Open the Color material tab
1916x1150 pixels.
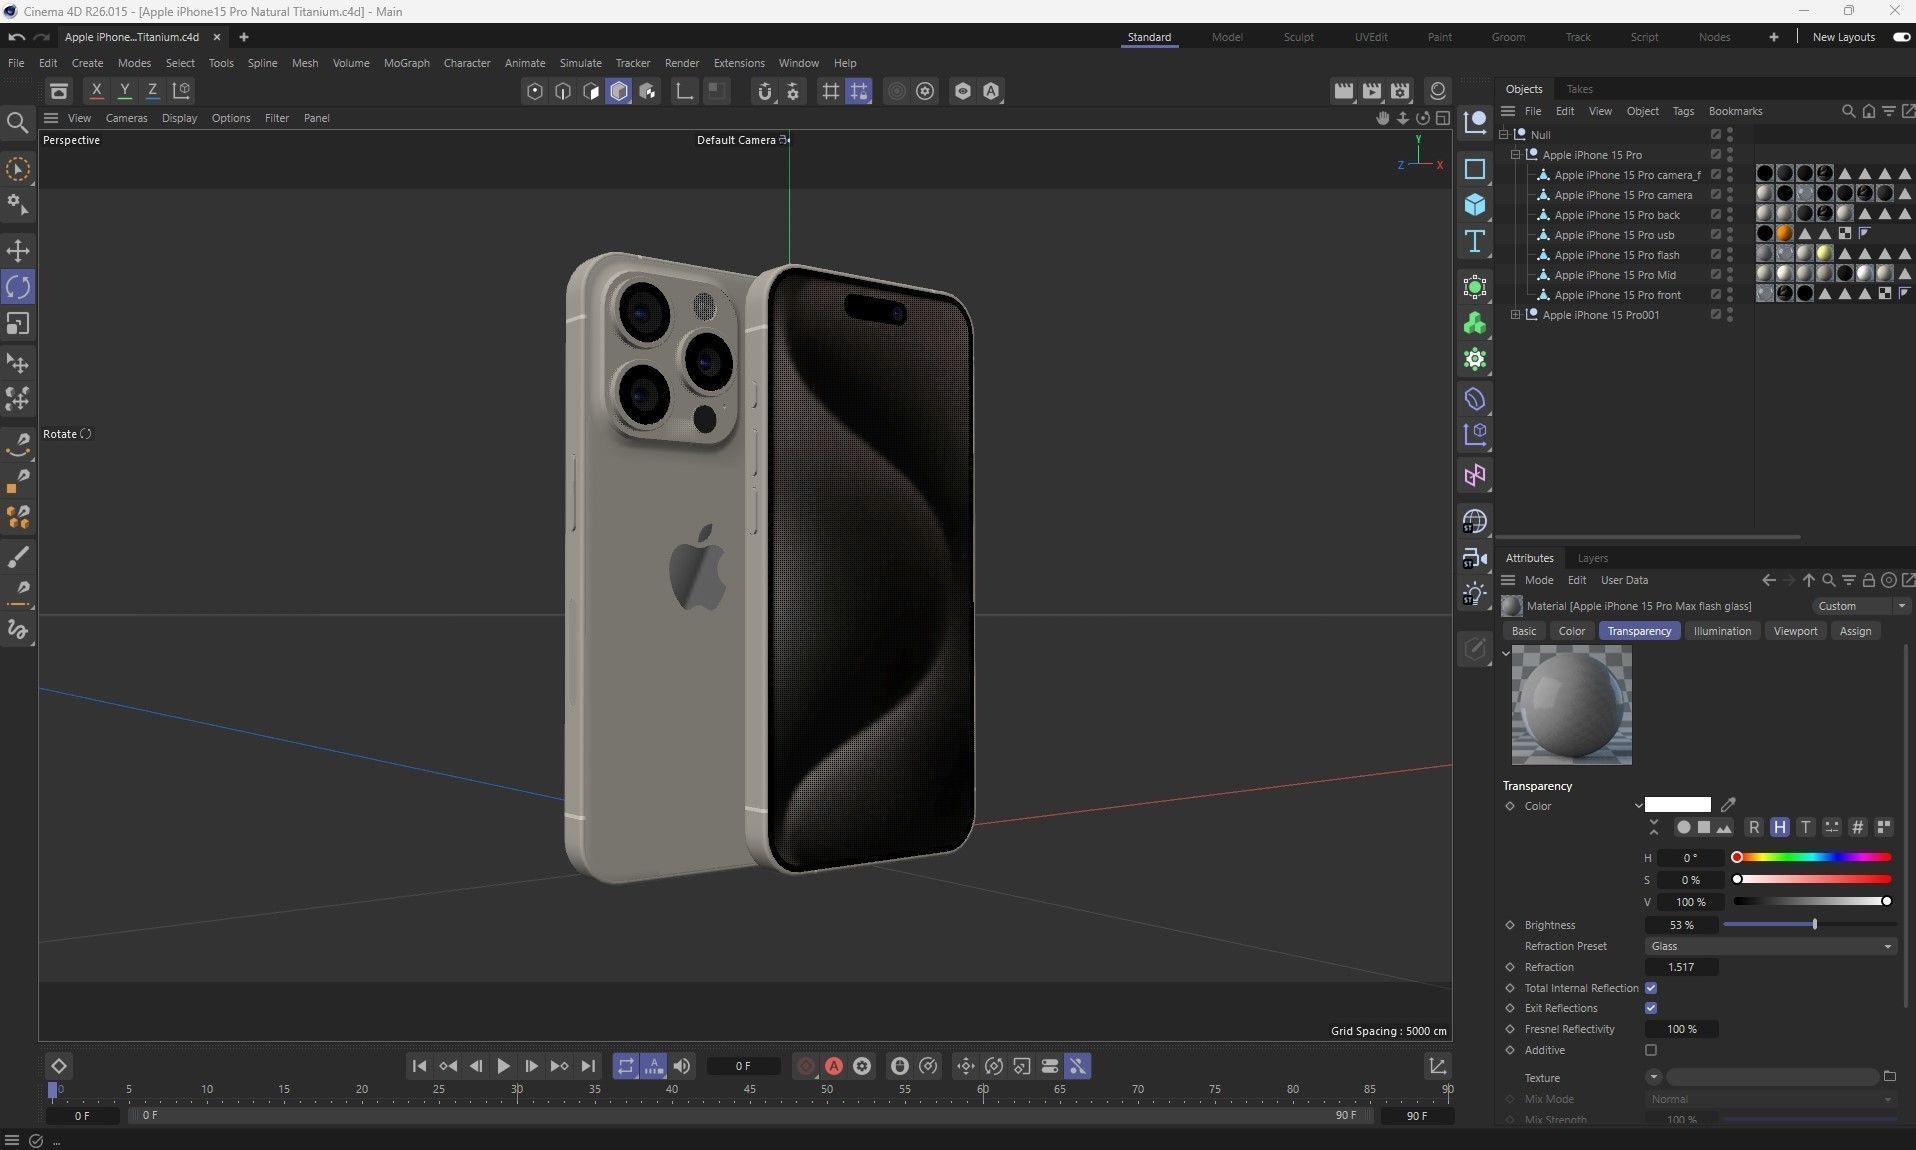1571,631
